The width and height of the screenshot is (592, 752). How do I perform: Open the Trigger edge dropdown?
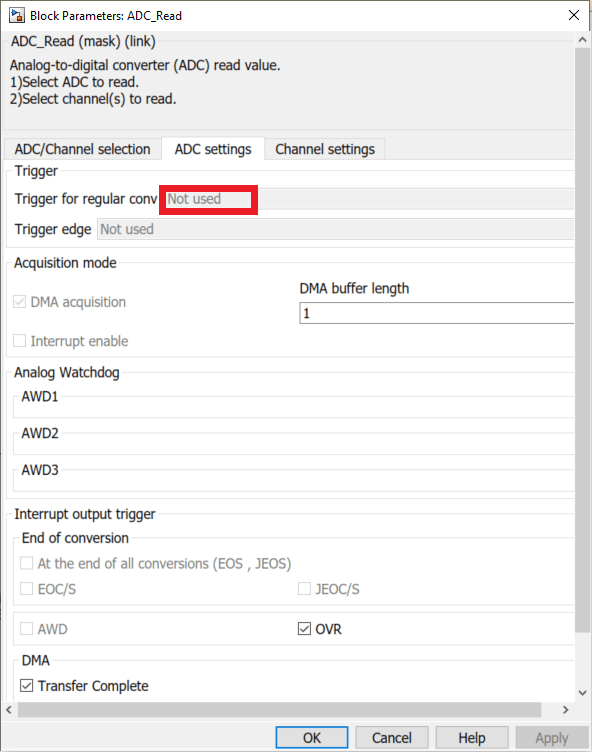pyautogui.click(x=335, y=229)
